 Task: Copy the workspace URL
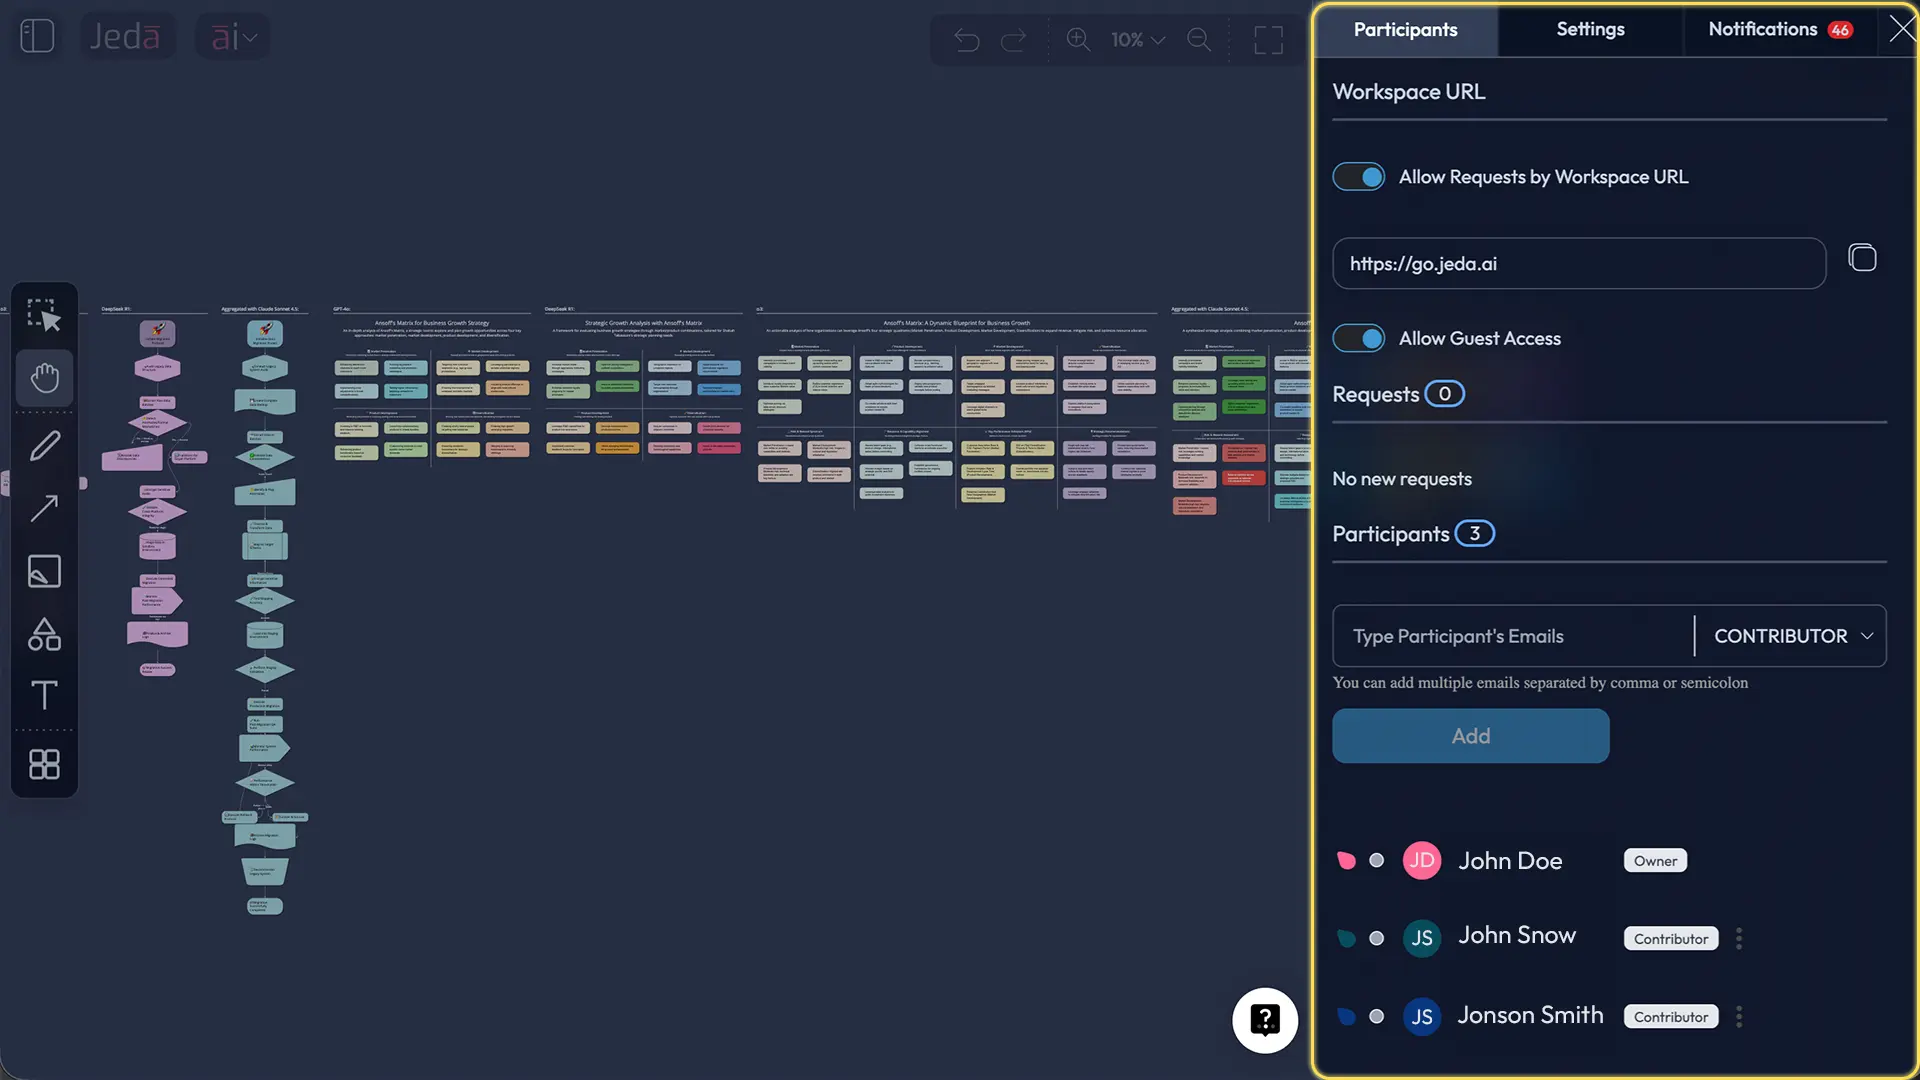1862,258
